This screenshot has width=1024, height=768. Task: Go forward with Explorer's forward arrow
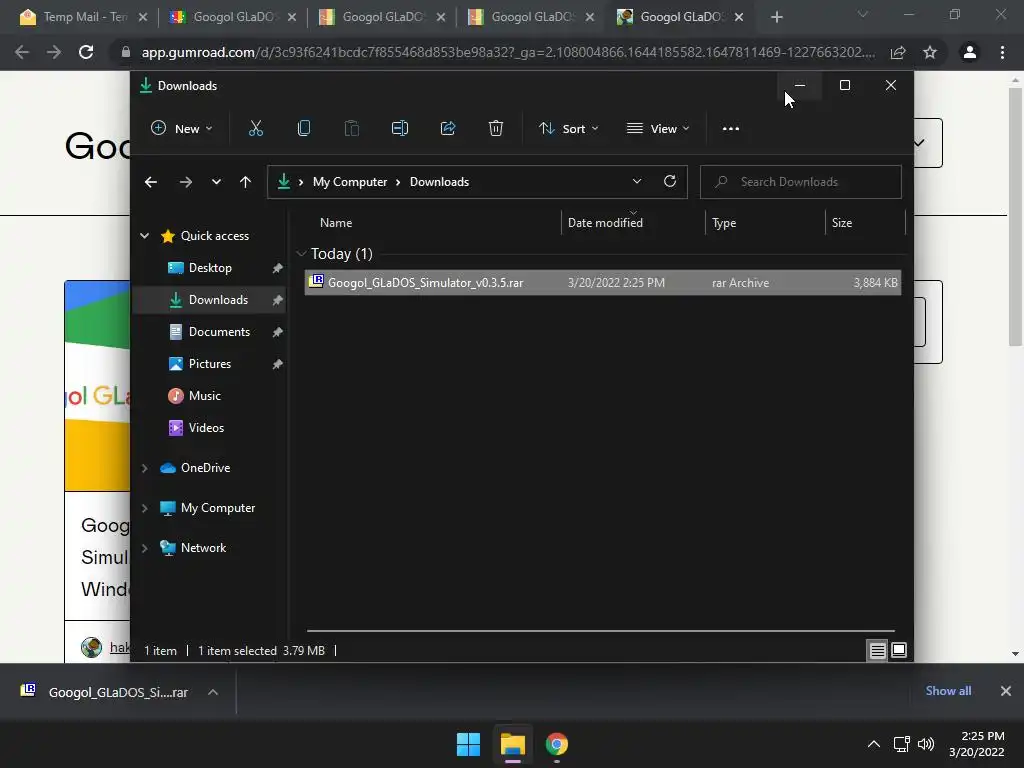point(186,182)
